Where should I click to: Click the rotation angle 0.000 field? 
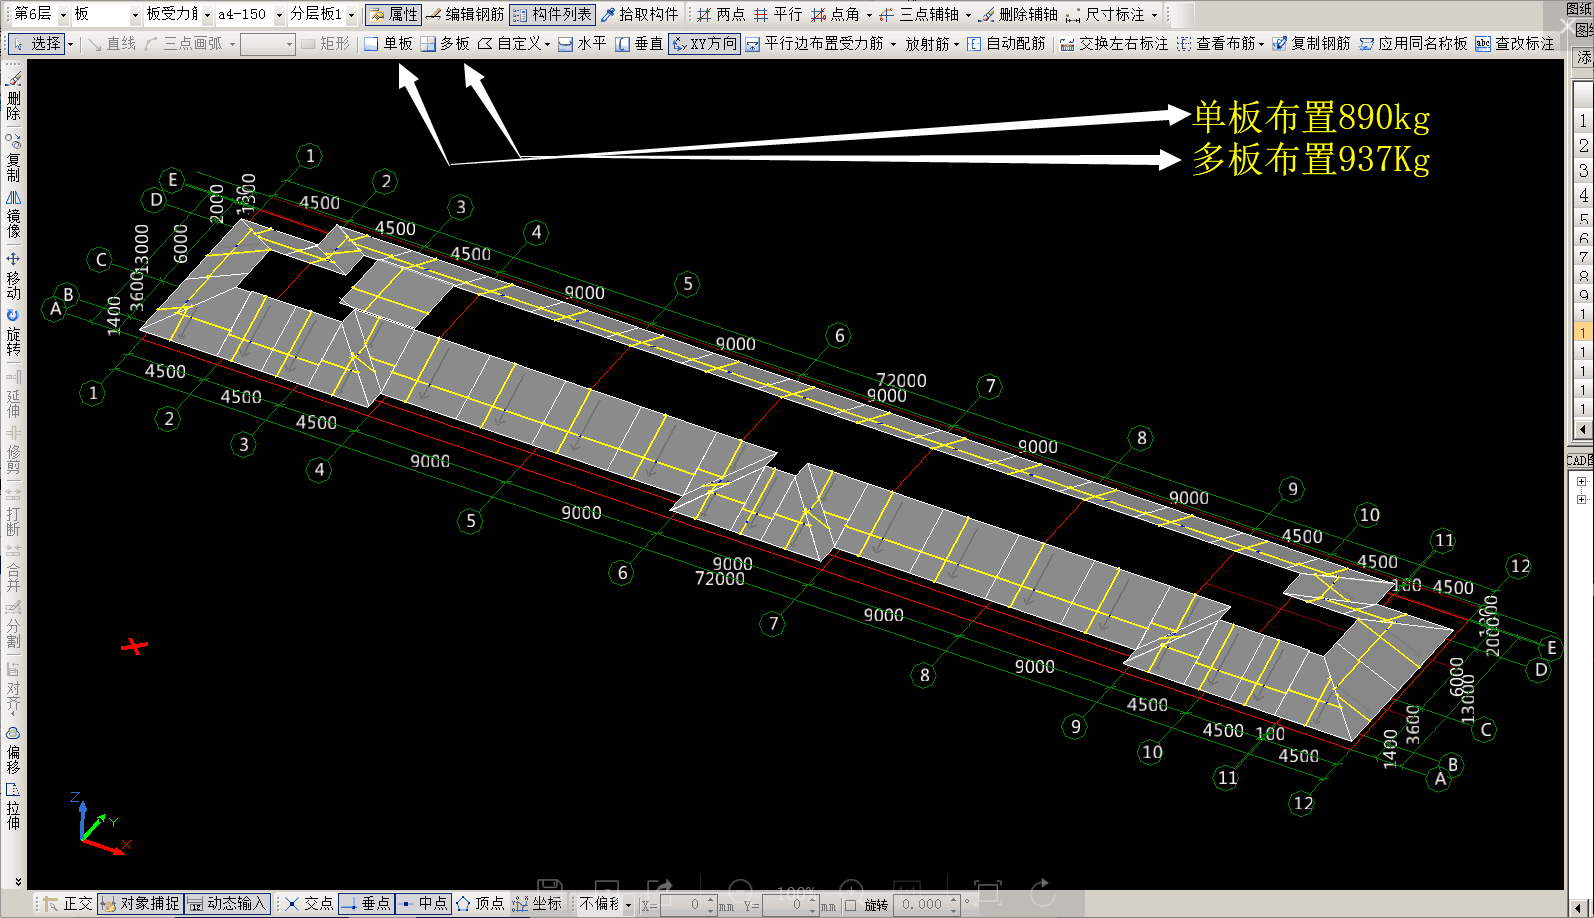click(x=925, y=905)
